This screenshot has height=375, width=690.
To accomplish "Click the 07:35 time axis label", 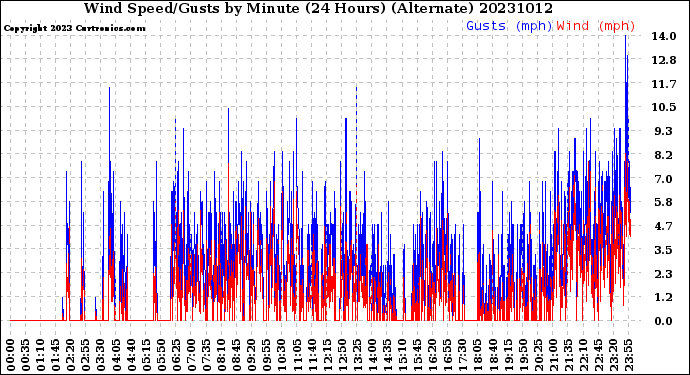I will (x=206, y=355).
